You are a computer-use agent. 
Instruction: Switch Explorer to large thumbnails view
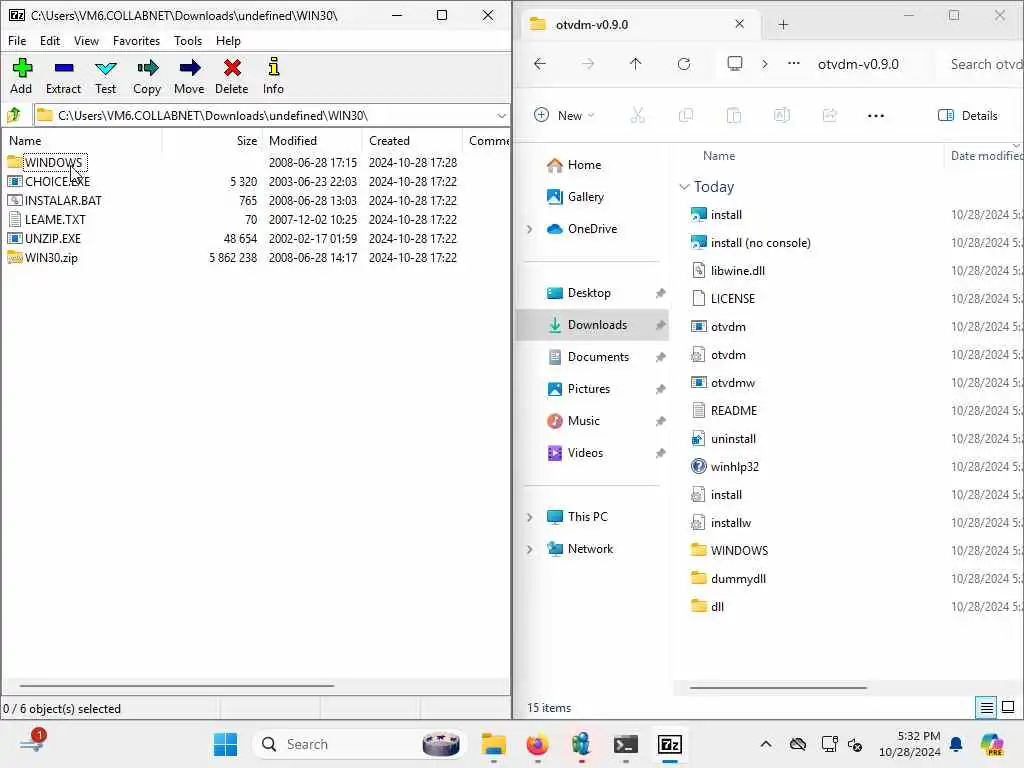point(1008,707)
